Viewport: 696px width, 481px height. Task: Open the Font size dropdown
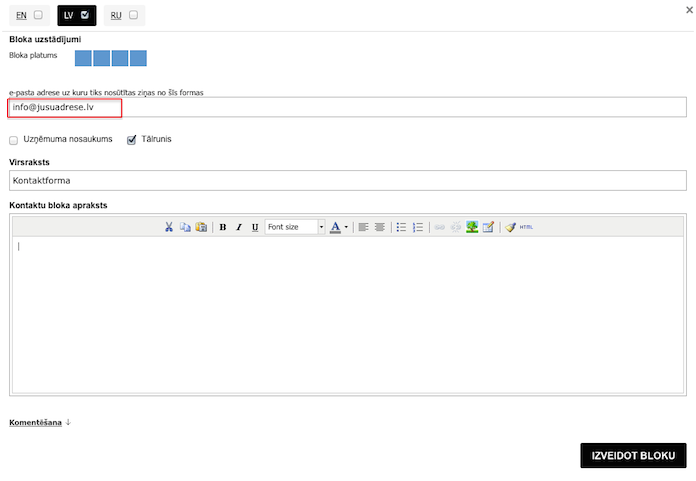coord(295,227)
